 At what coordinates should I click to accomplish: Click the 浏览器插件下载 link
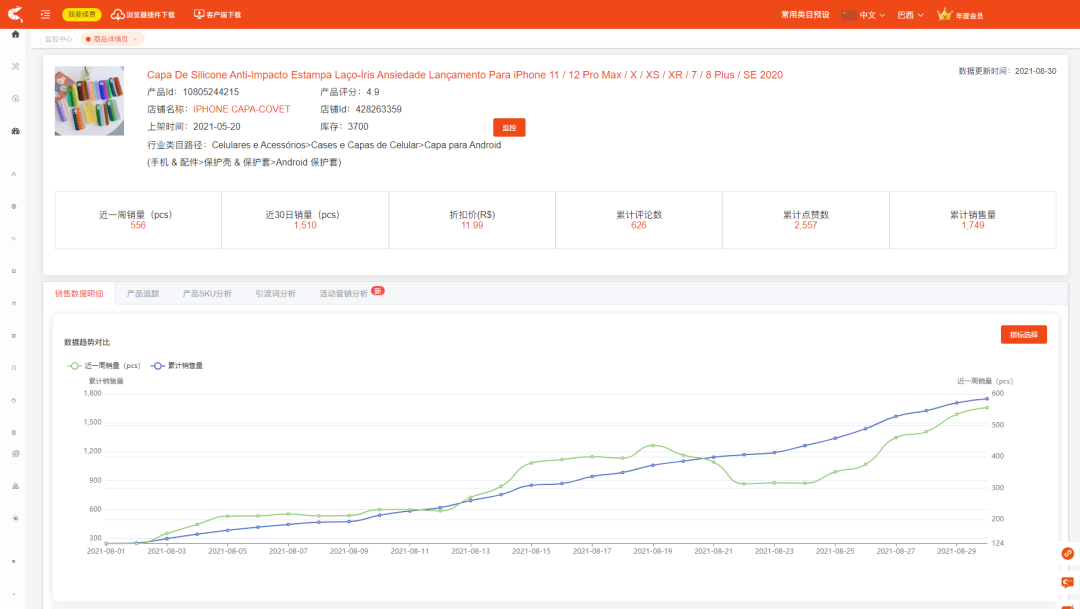pos(150,14)
